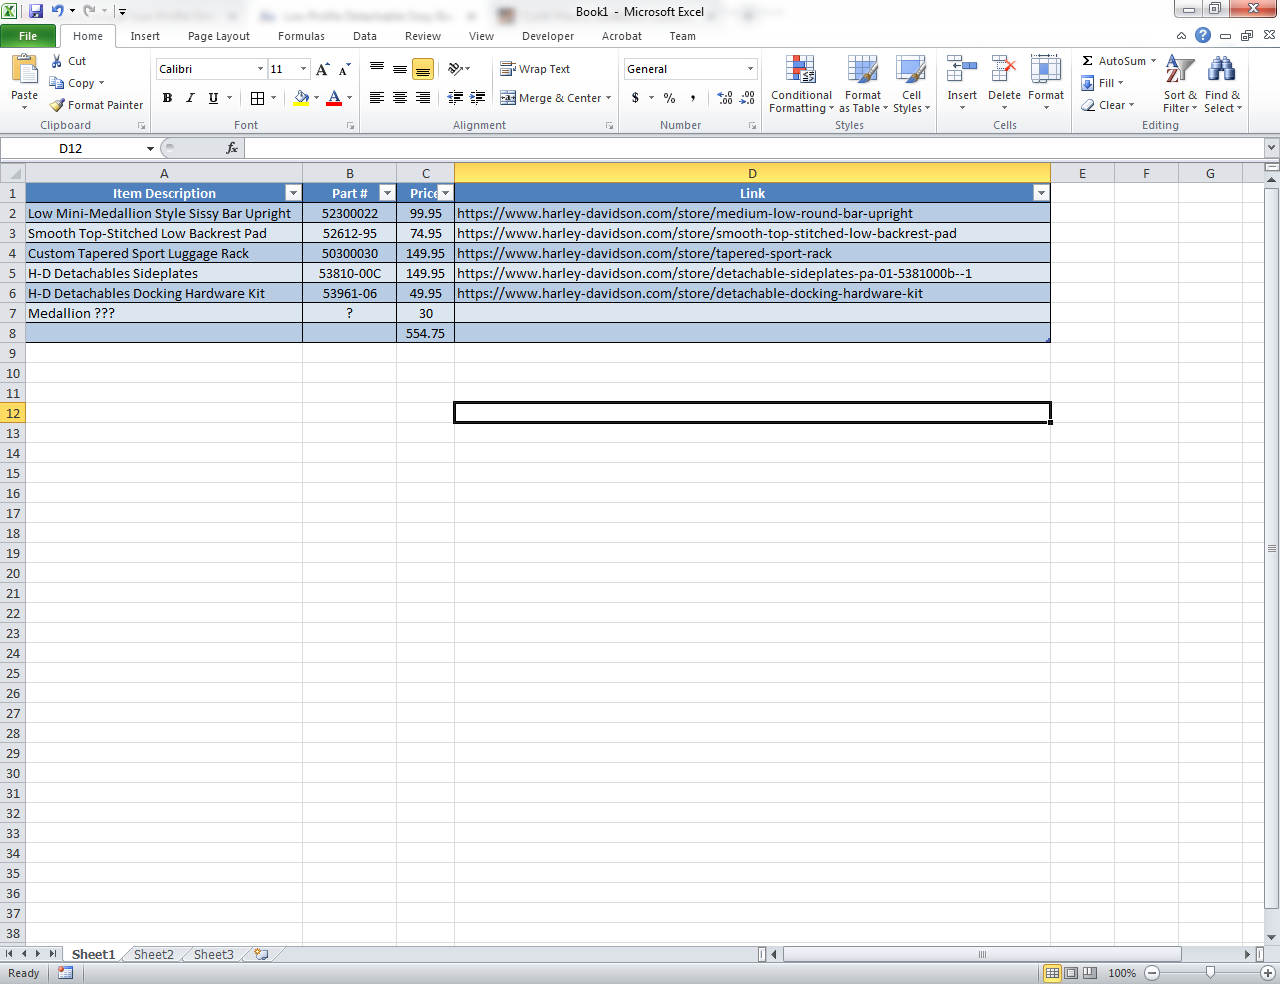Toggle Wrap Text for cell
The height and width of the screenshot is (984, 1280).
(x=535, y=69)
